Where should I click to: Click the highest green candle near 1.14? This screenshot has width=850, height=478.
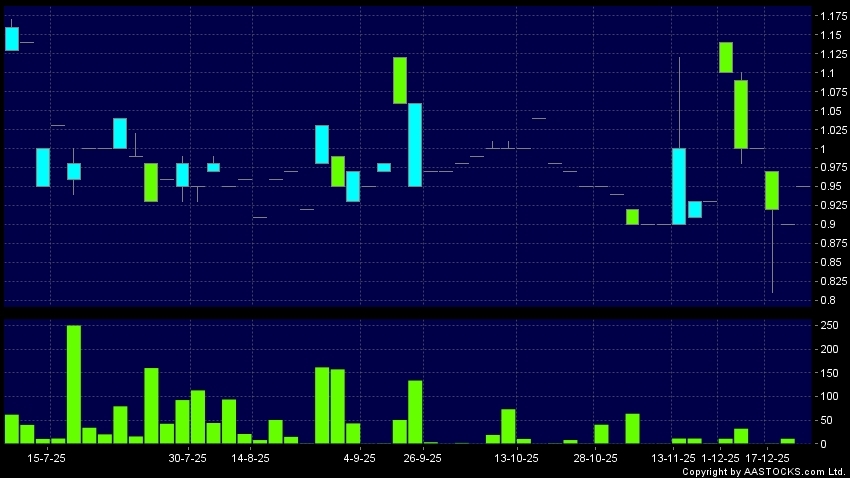[x=726, y=57]
